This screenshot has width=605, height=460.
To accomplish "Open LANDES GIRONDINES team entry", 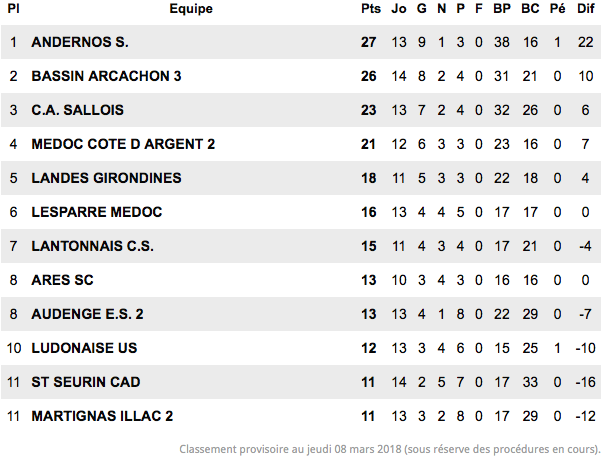I will click(x=106, y=178).
